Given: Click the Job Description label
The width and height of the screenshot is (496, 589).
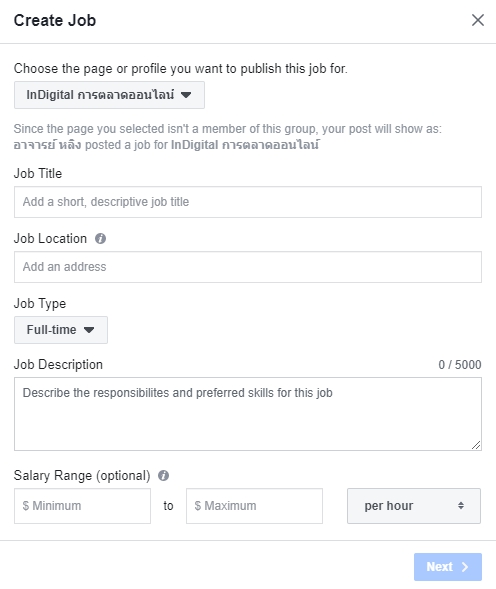Looking at the screenshot, I should point(58,365).
